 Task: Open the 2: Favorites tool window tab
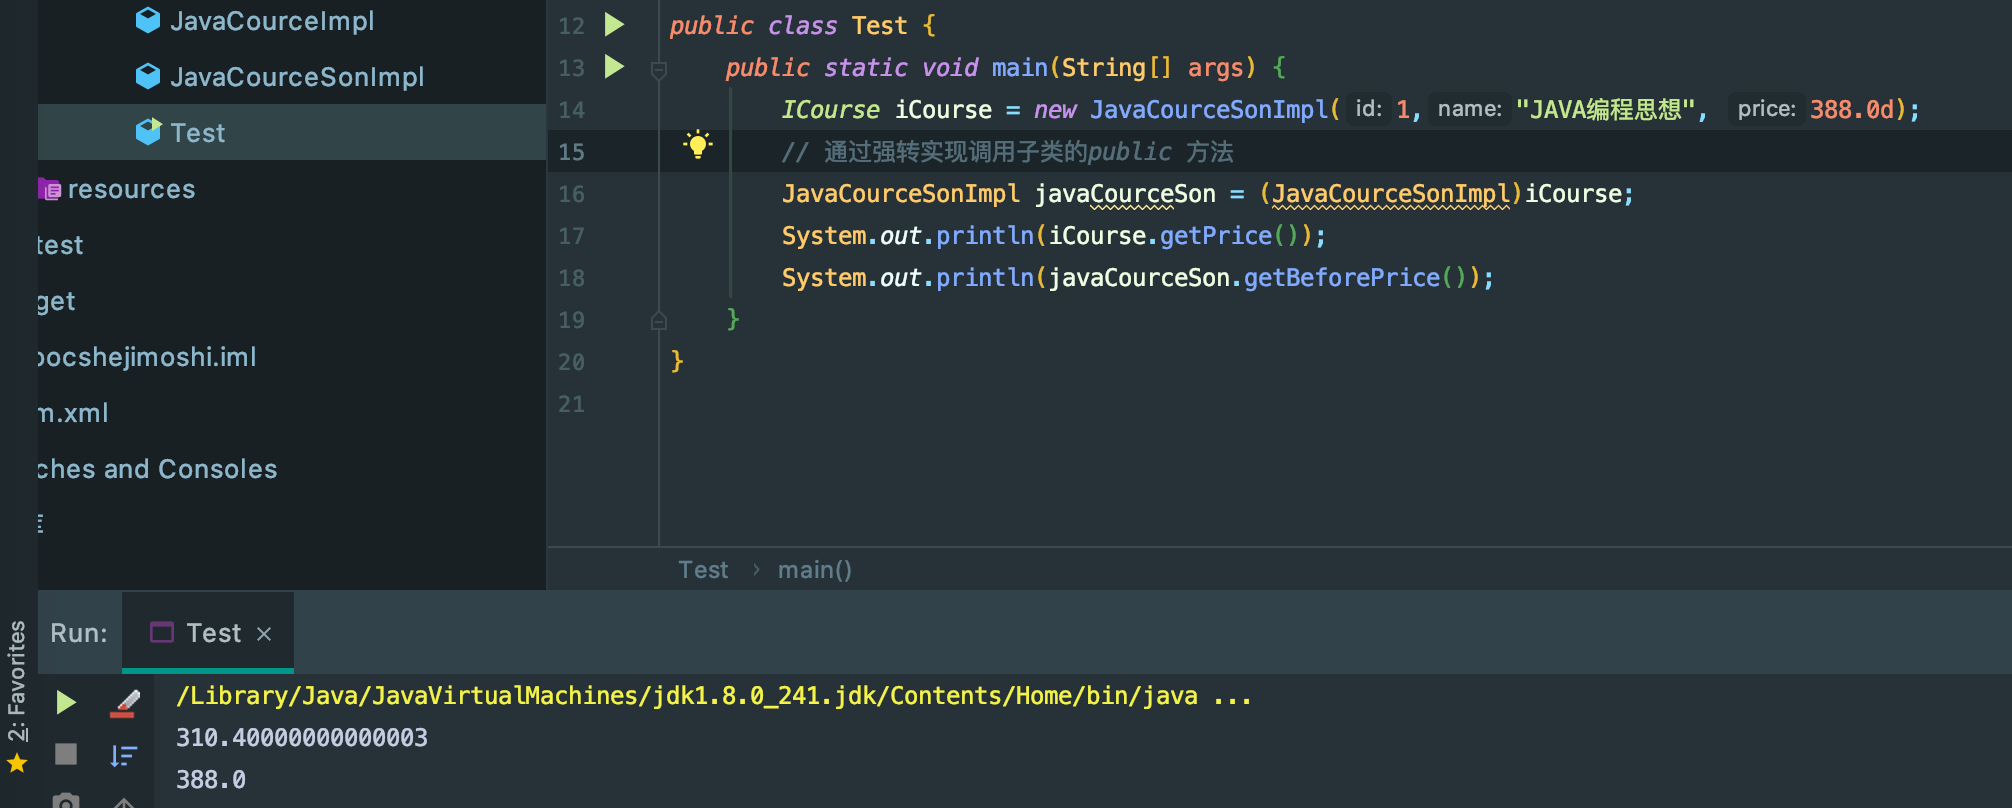[x=17, y=680]
